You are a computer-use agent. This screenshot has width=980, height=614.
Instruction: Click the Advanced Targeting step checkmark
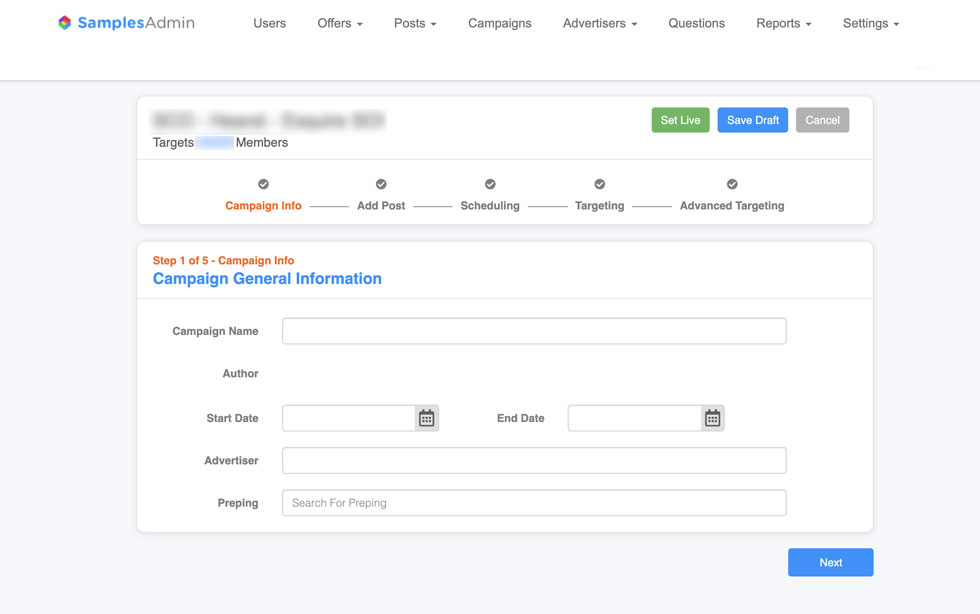(732, 184)
